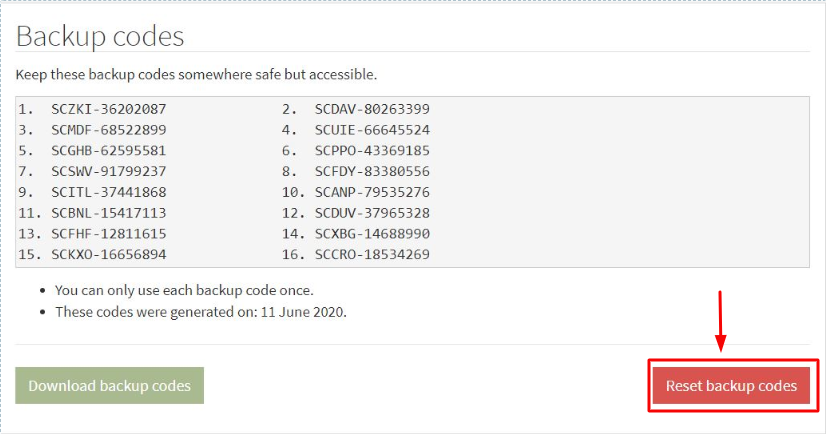Screen dimensions: 826x434
Task: Select backup code SCXBG-14688990
Action: pos(372,233)
